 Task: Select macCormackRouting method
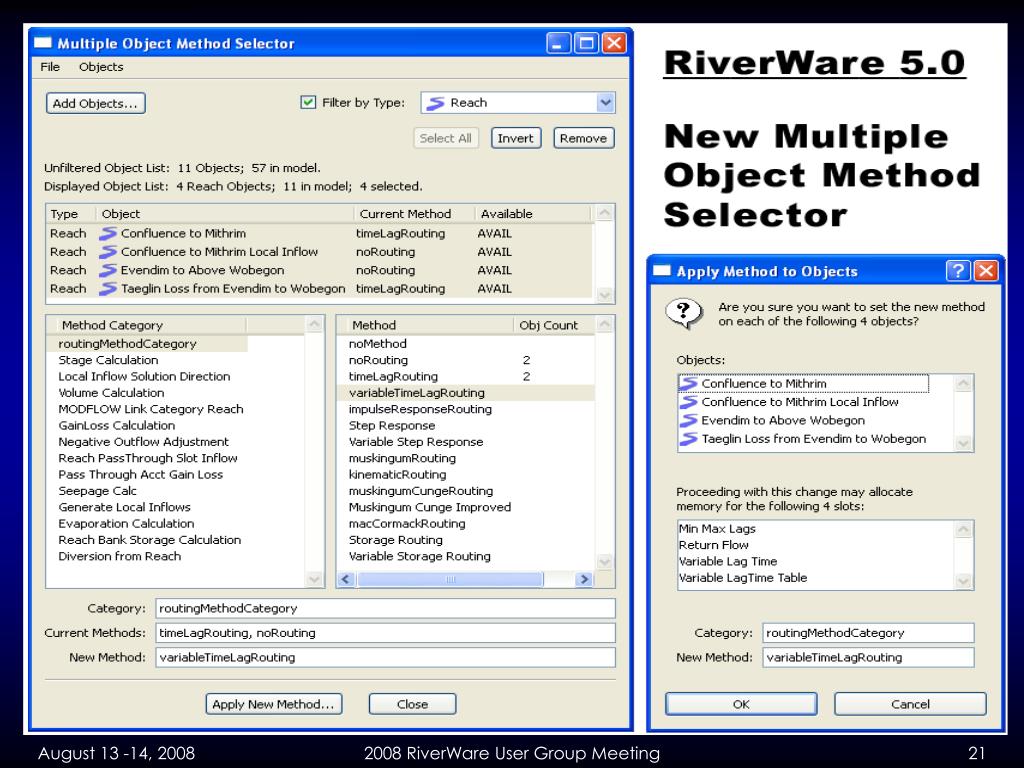[x=407, y=523]
